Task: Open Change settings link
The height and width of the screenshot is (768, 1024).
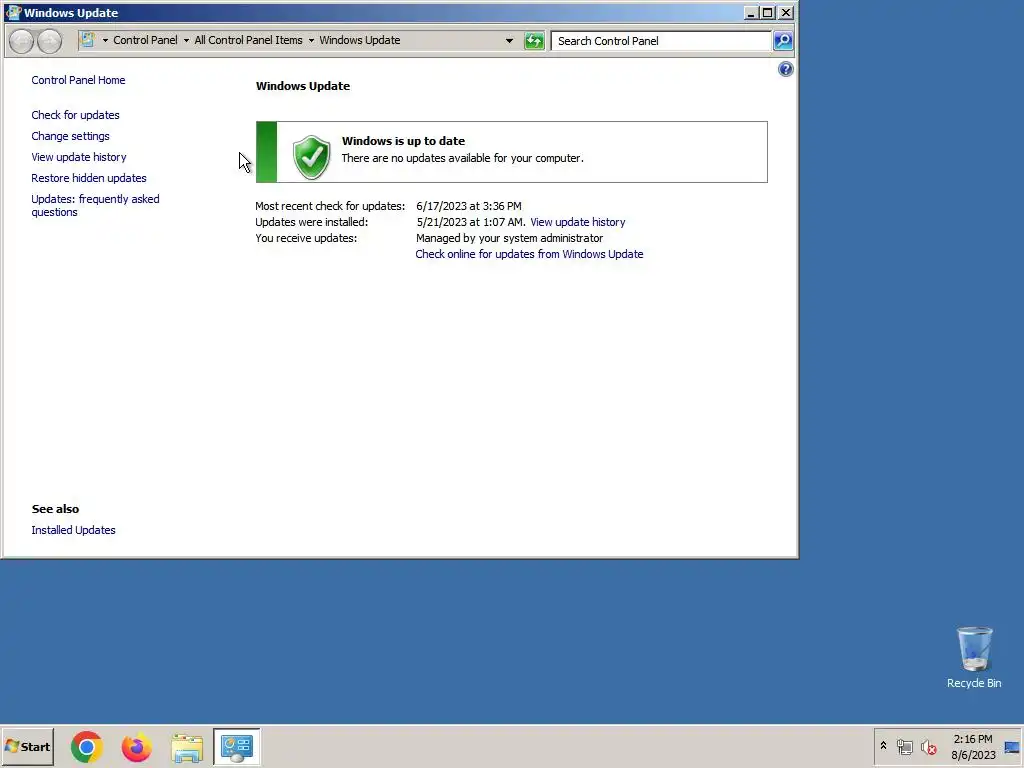Action: pos(71,136)
